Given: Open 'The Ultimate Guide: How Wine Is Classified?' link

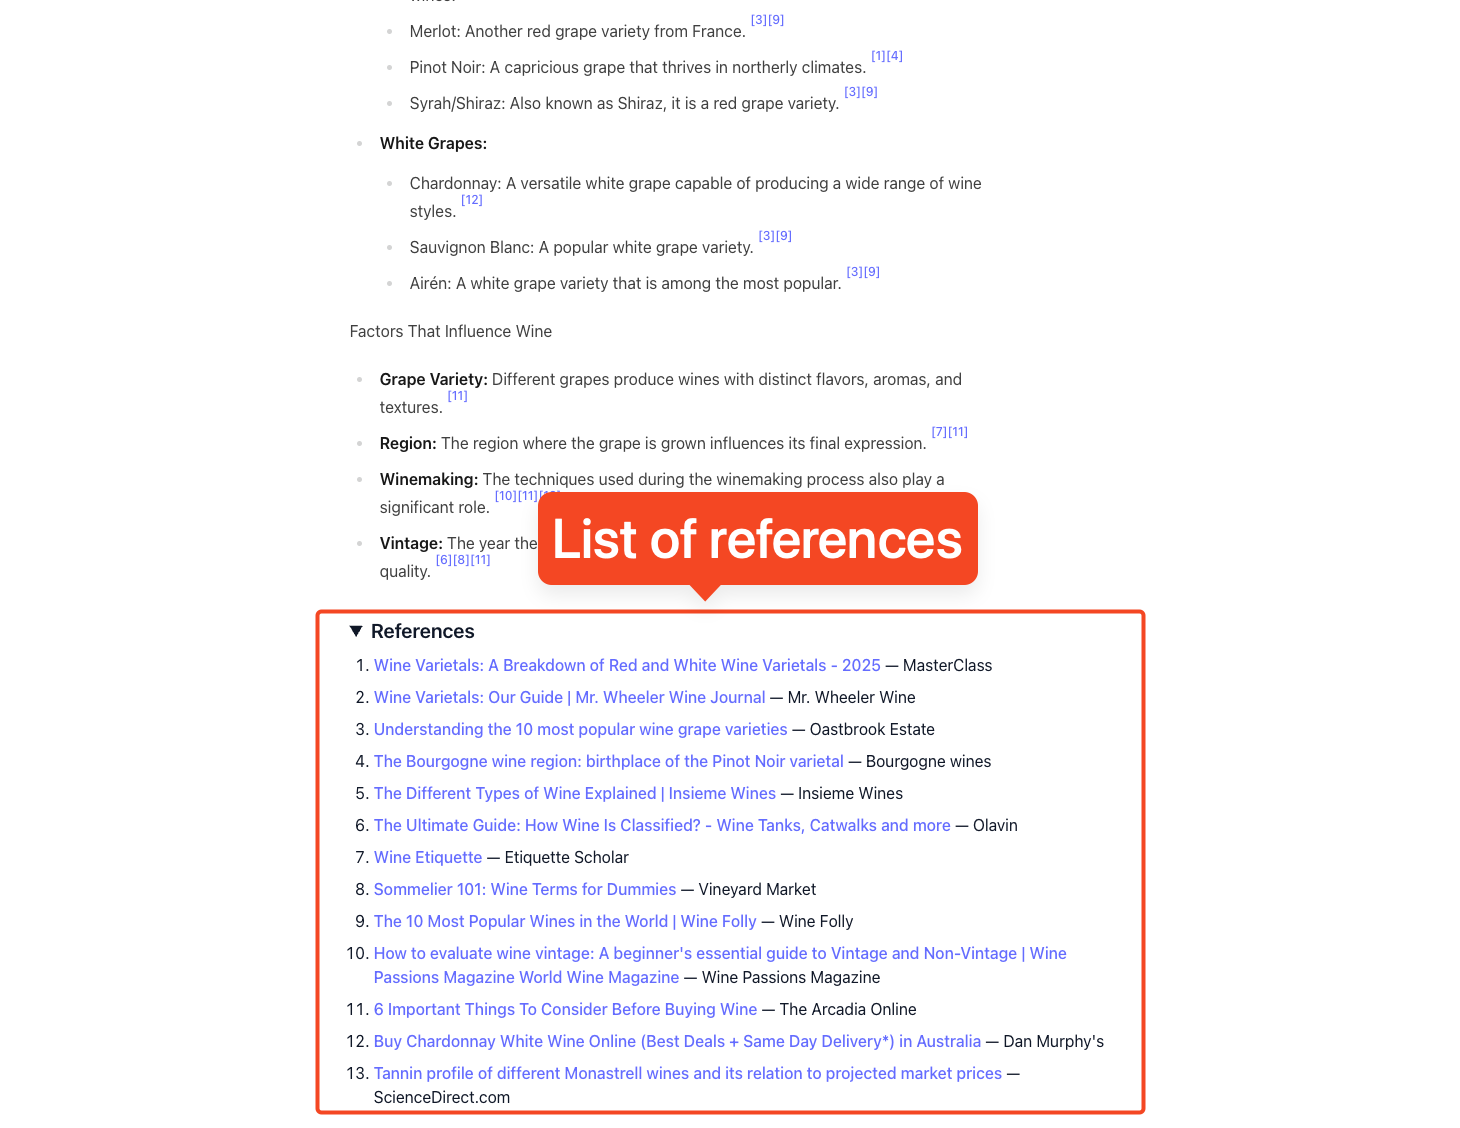Looking at the screenshot, I should coord(662,825).
